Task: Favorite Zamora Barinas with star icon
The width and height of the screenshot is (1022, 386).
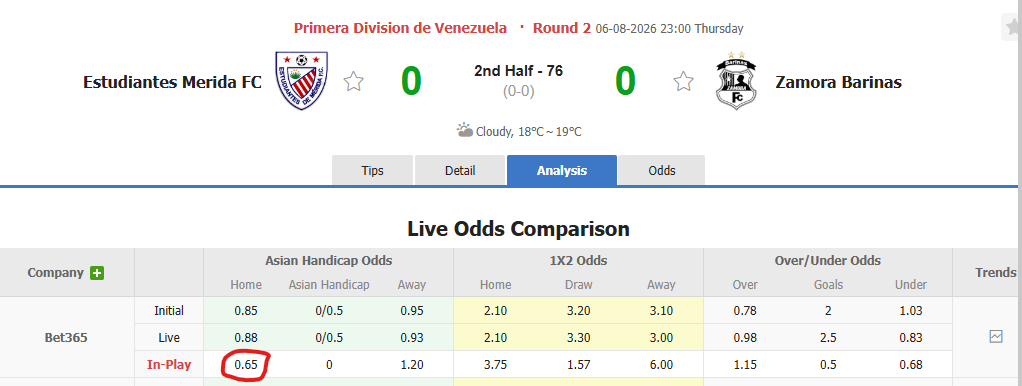Action: pyautogui.click(x=683, y=82)
